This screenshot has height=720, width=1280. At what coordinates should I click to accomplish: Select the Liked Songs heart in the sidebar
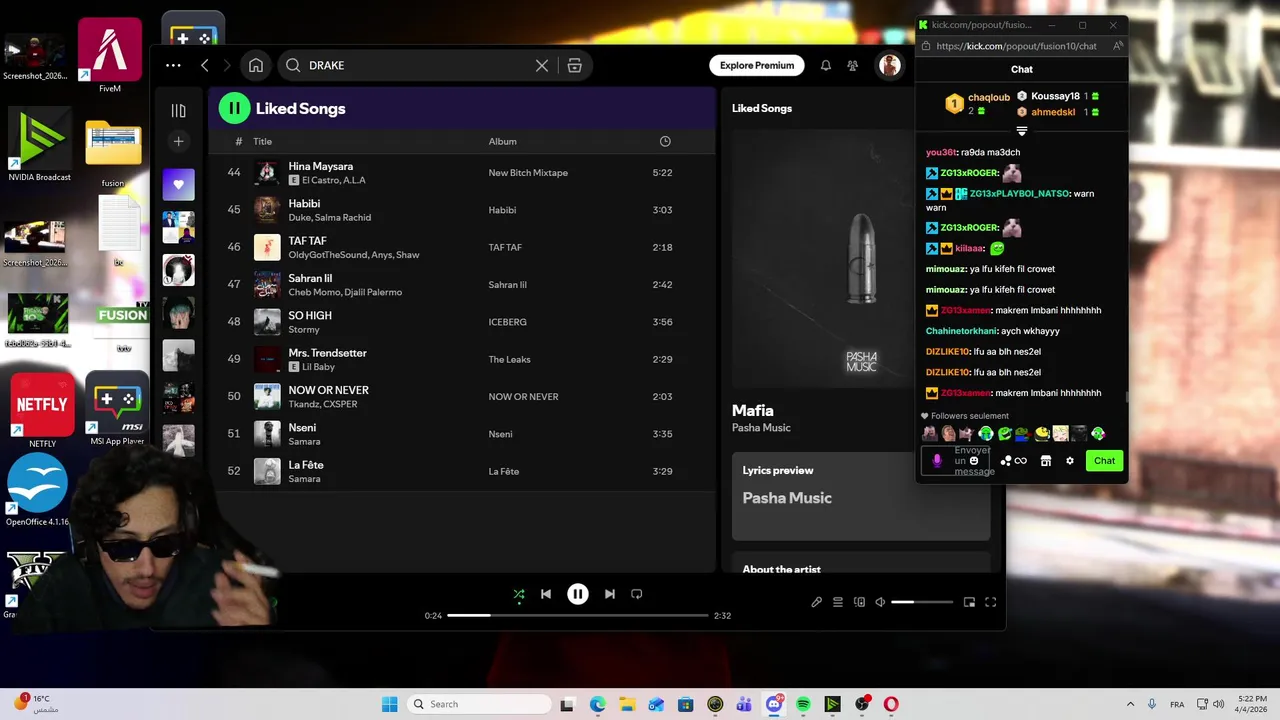[179, 184]
